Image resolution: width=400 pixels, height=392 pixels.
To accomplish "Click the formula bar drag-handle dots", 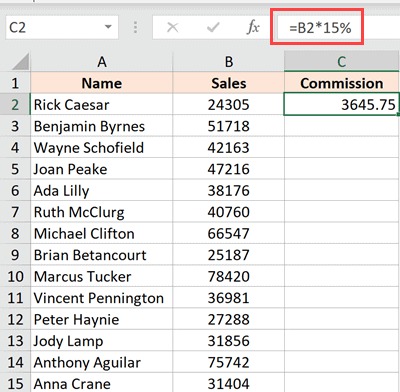I will click(135, 27).
